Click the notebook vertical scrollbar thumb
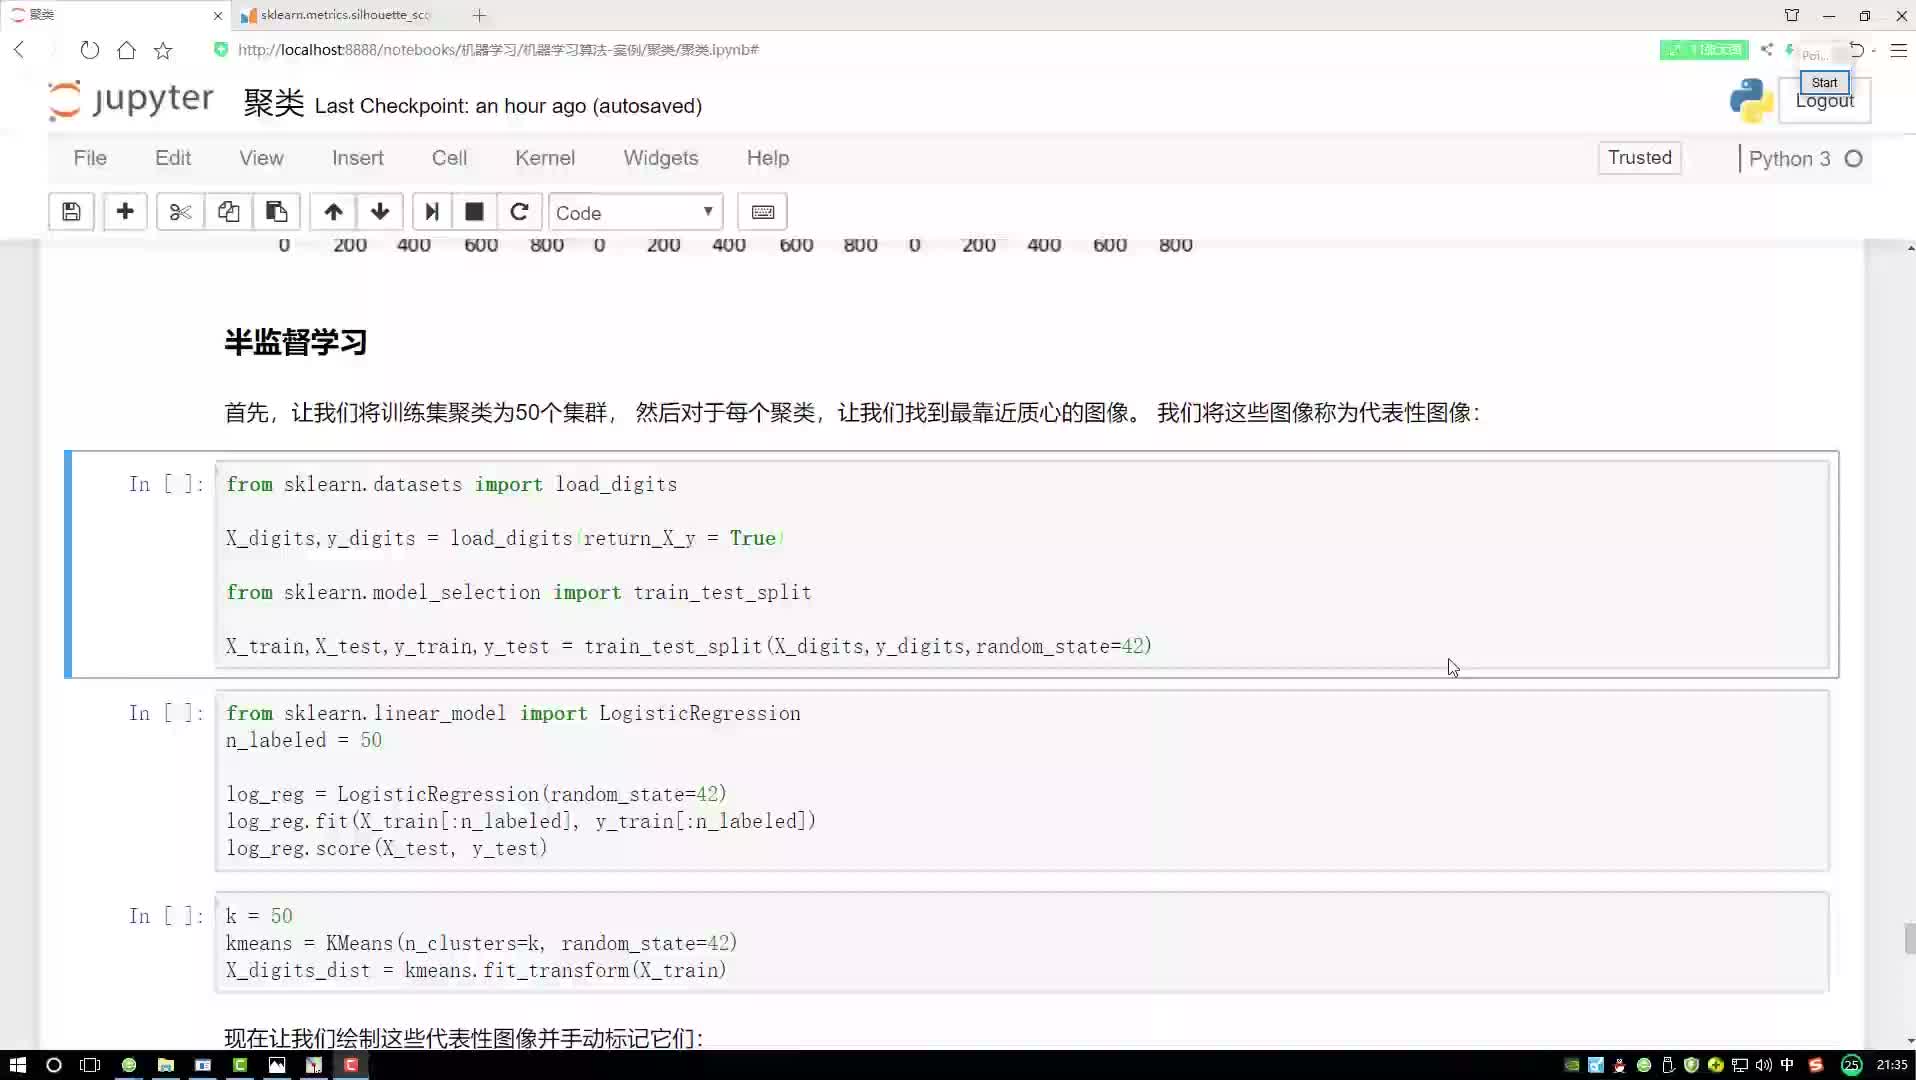 (x=1909, y=939)
